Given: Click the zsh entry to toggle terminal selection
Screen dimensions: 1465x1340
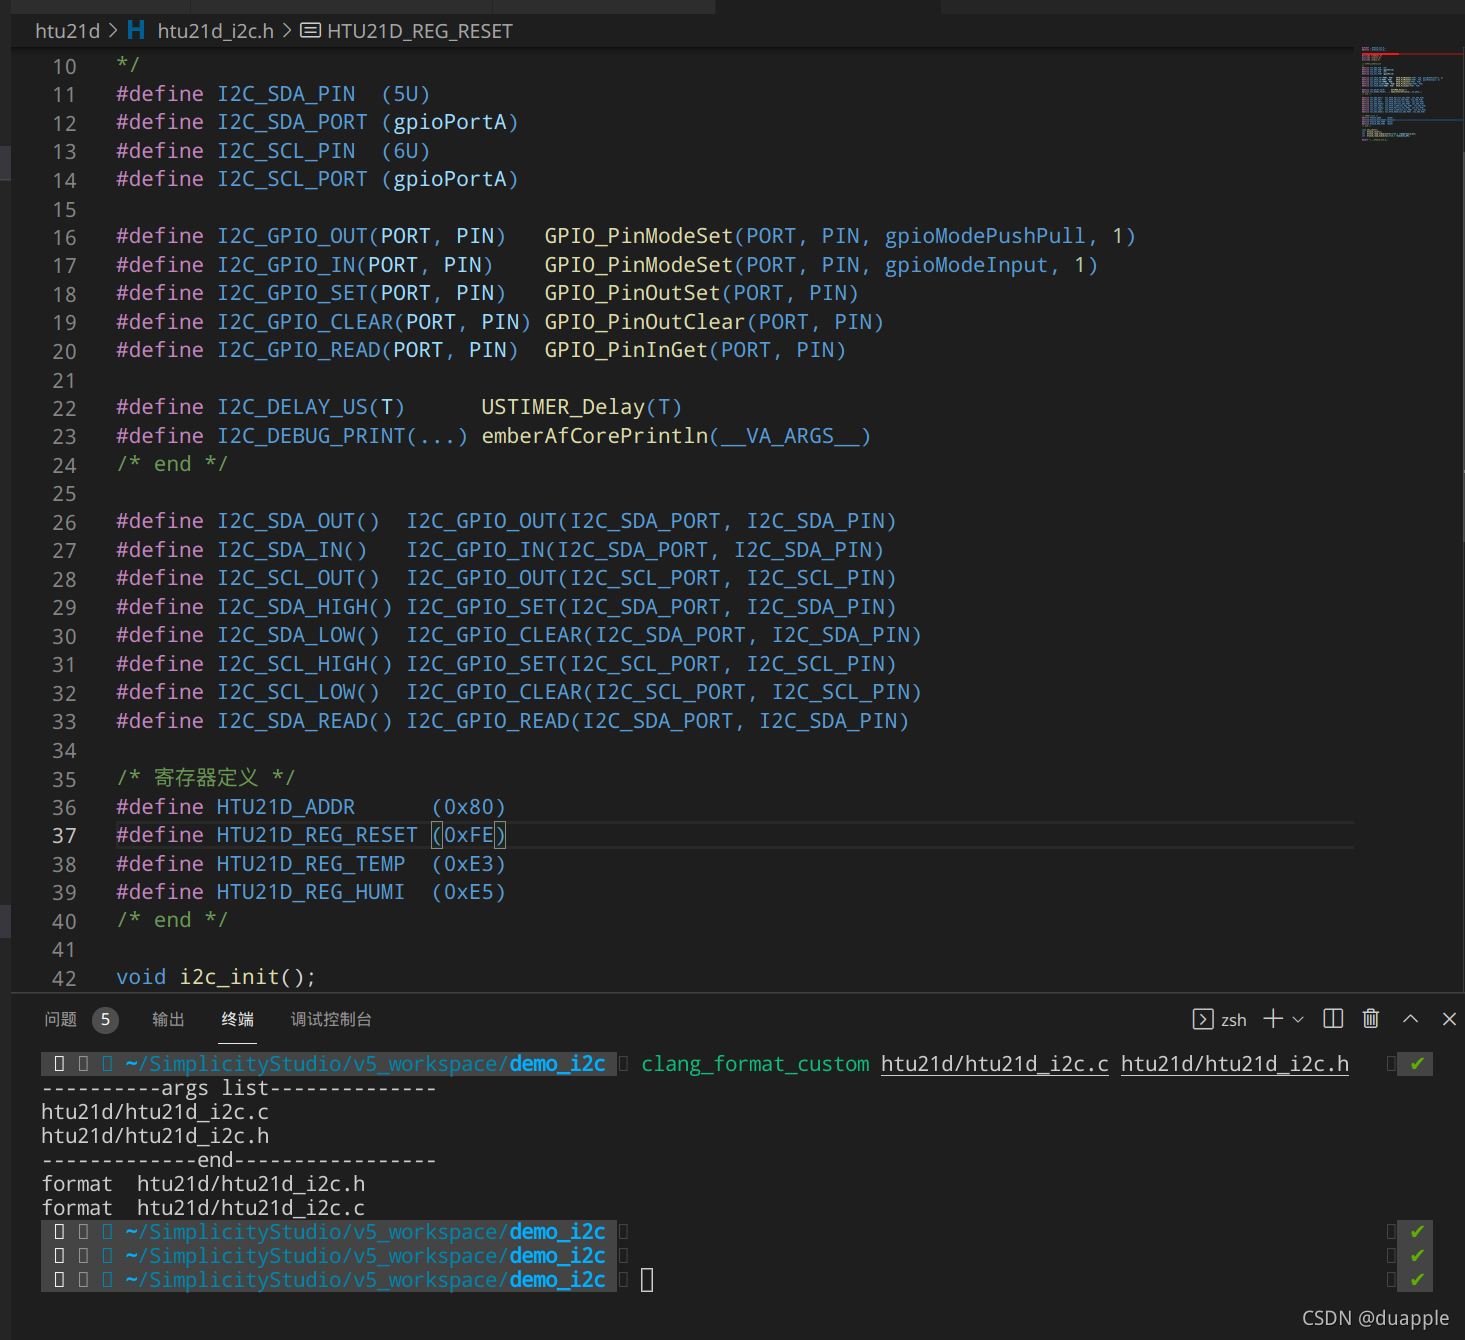Looking at the screenshot, I should click(1234, 1019).
